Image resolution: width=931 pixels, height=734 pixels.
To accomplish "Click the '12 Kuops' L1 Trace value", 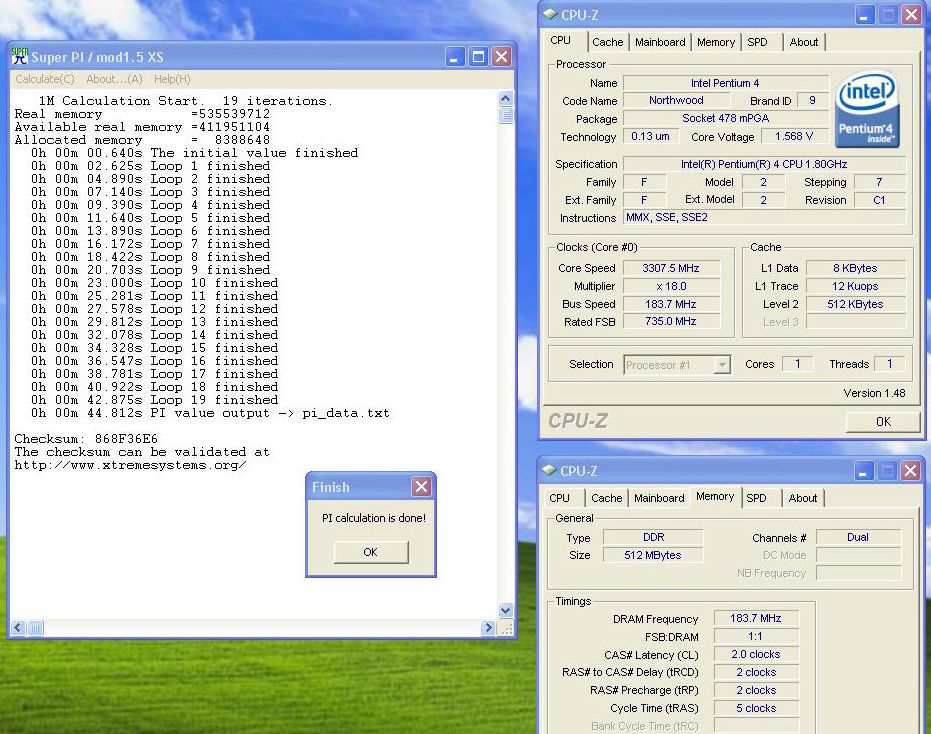I will point(856,286).
